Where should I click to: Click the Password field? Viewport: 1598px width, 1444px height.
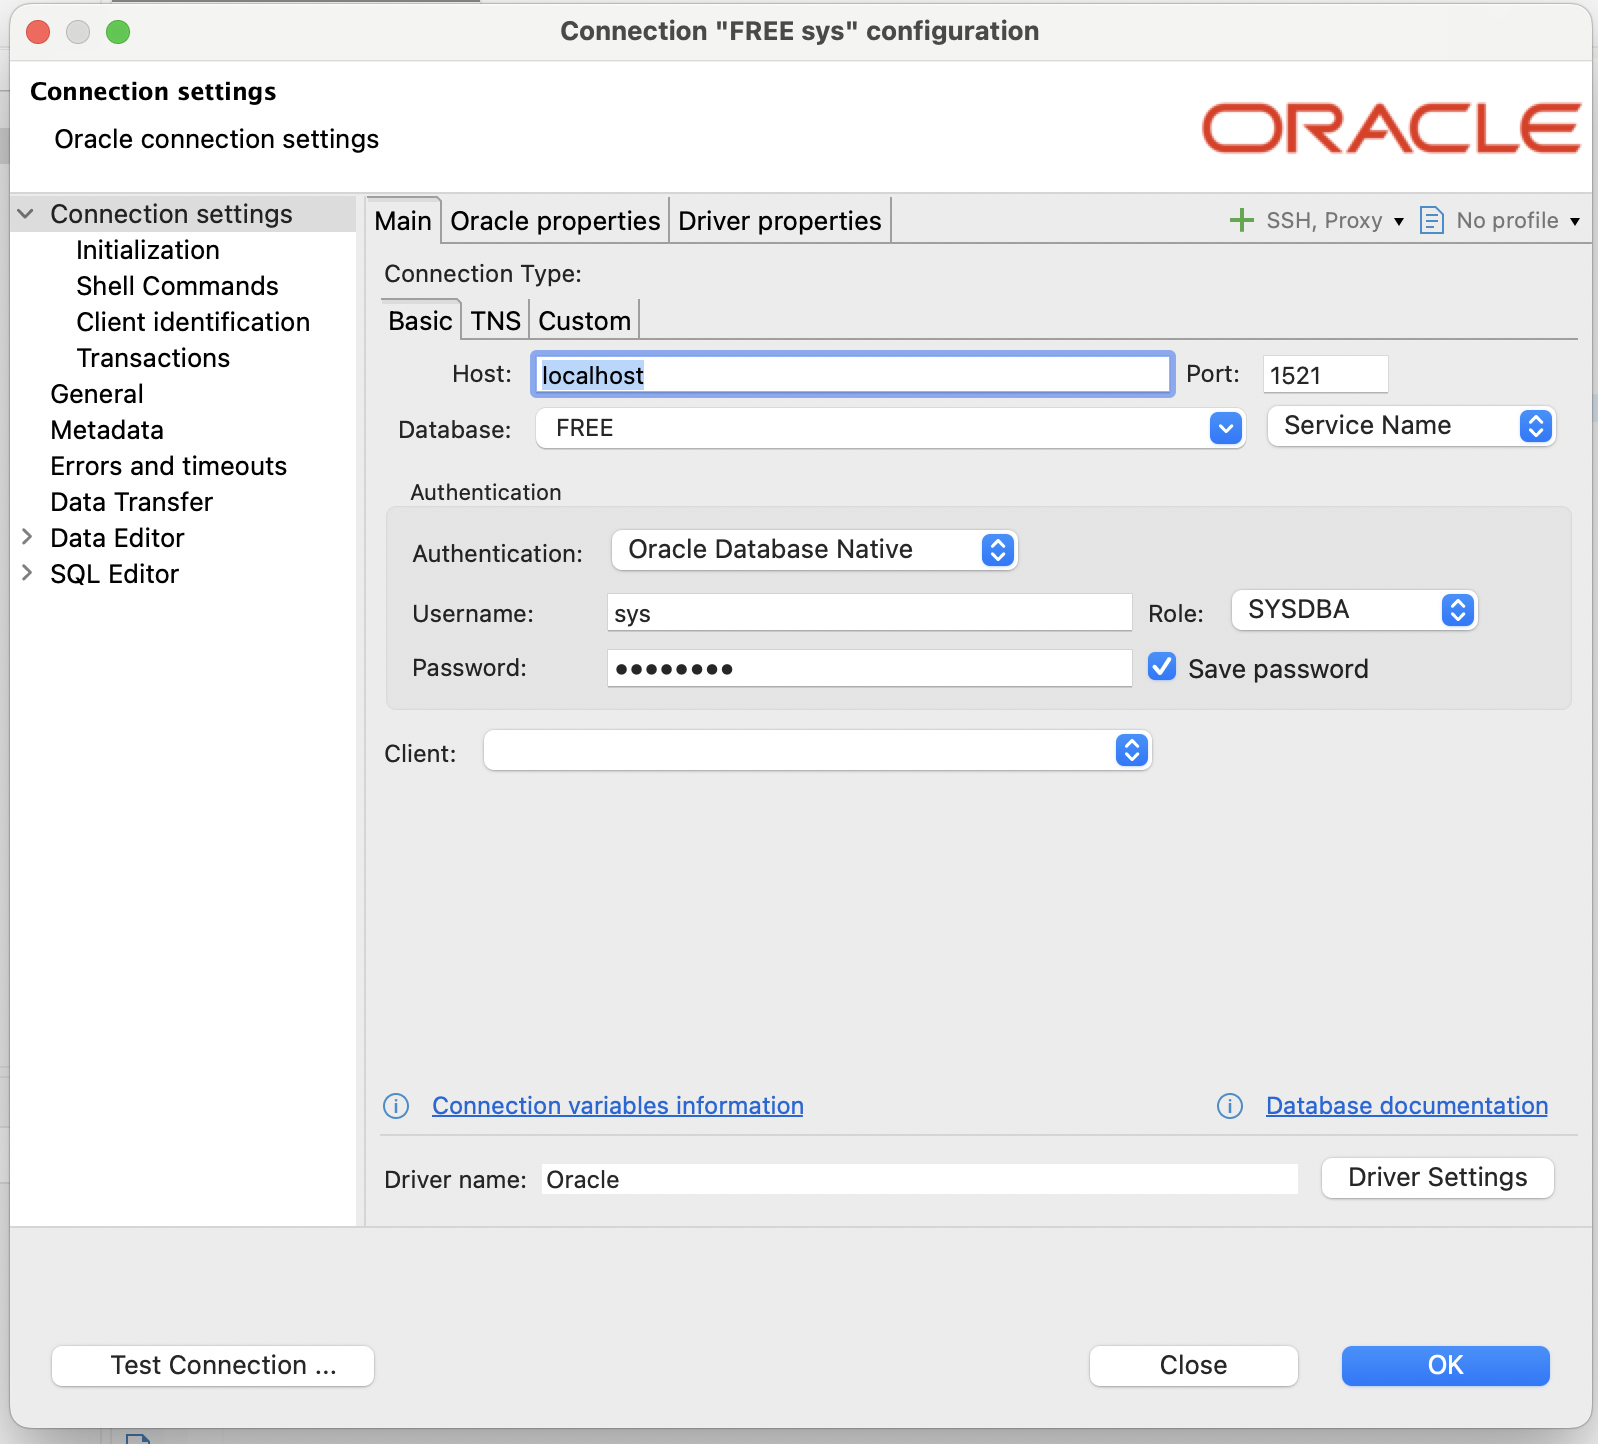[x=870, y=668]
